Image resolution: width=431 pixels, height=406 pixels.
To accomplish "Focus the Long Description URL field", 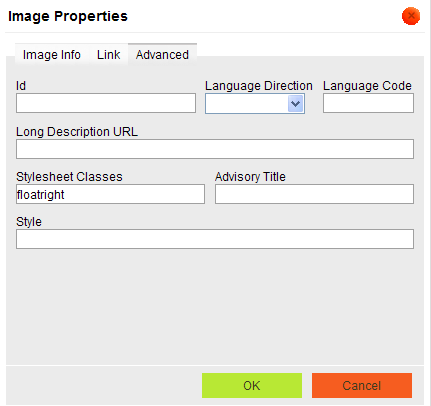I will (x=215, y=149).
